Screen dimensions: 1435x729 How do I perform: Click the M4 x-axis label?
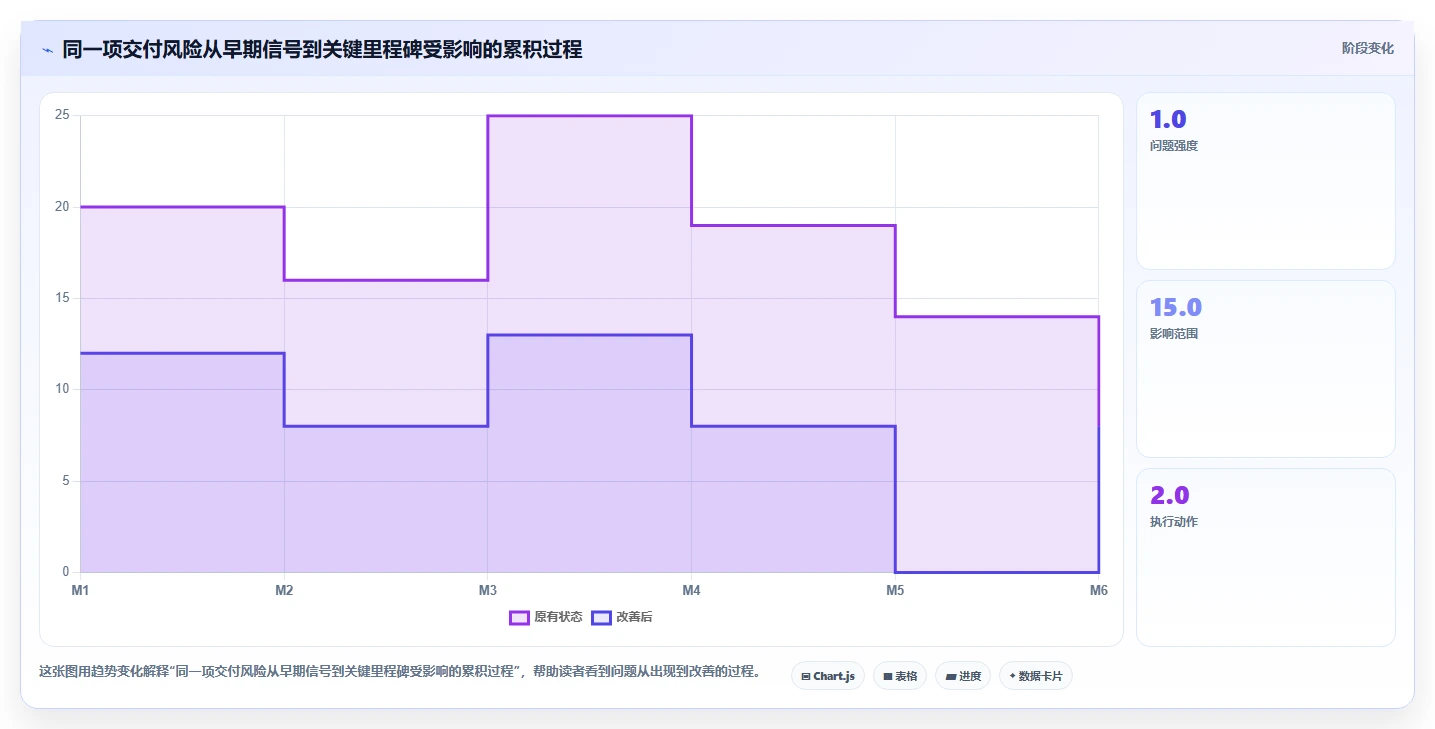(691, 591)
